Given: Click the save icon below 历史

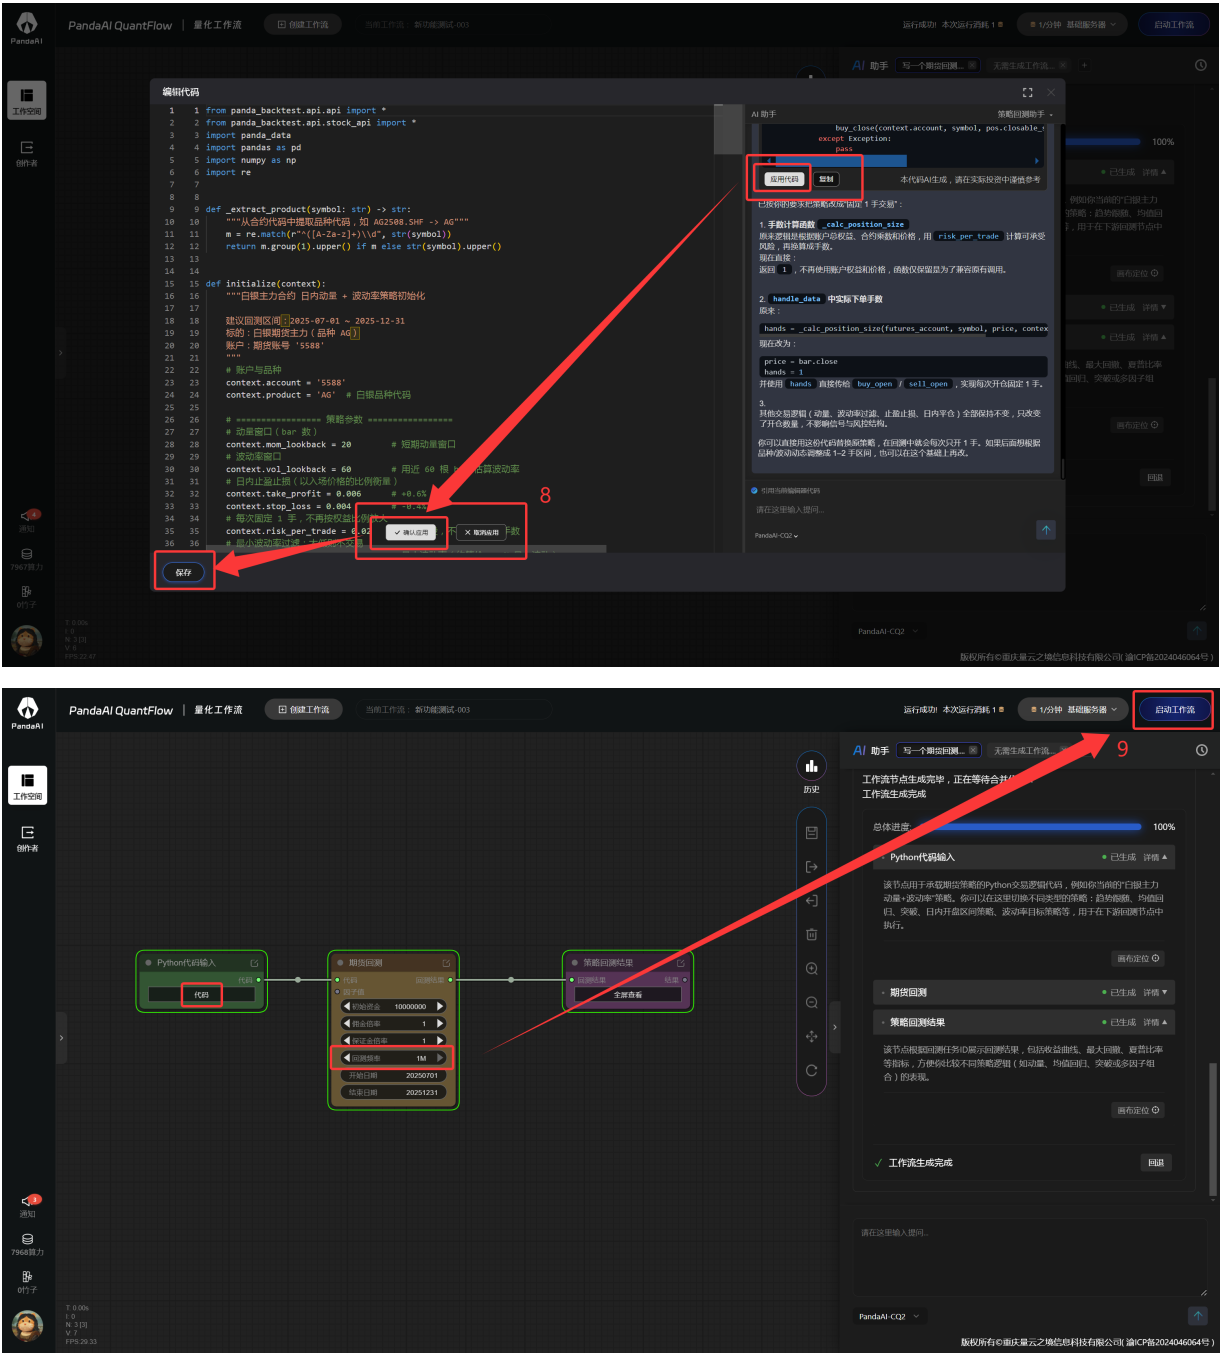Looking at the screenshot, I should point(811,832).
